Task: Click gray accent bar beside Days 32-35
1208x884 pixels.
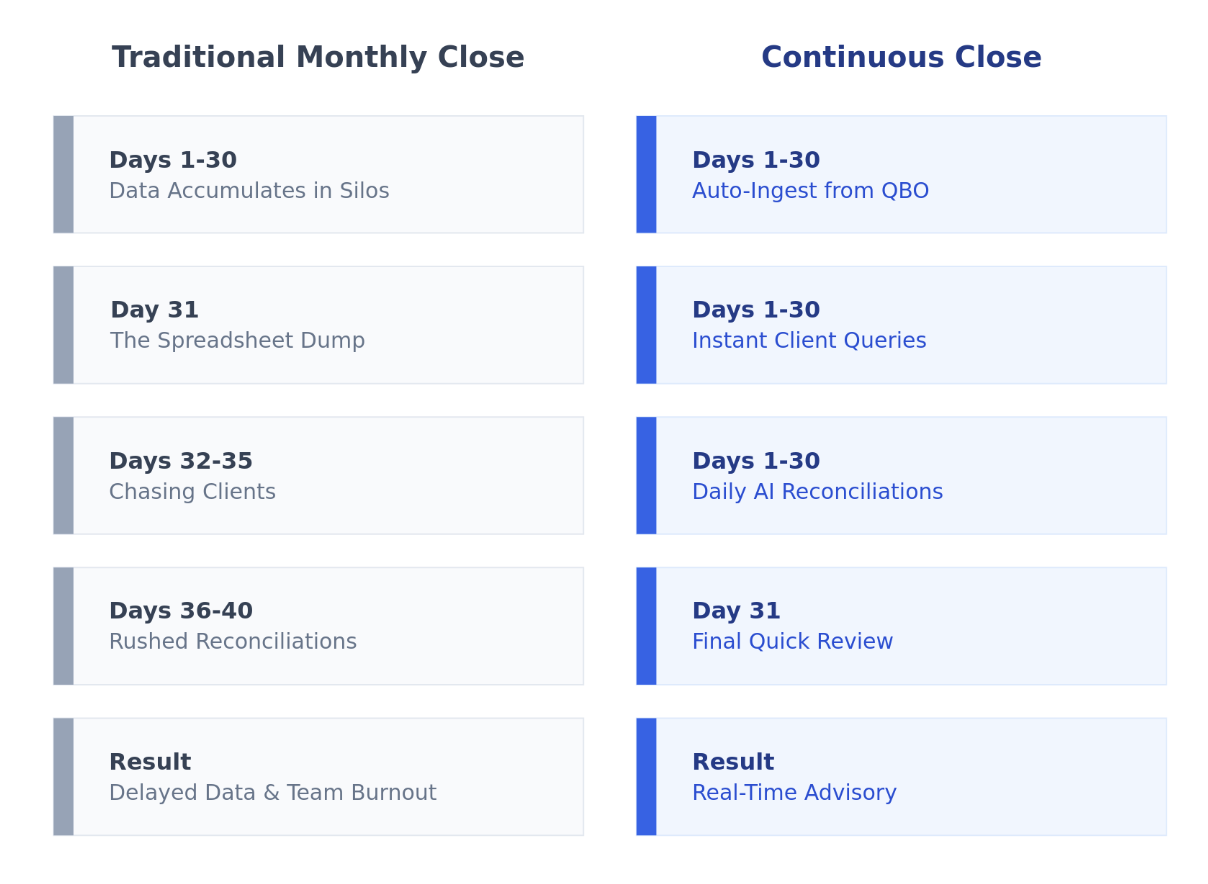Action: click(63, 476)
